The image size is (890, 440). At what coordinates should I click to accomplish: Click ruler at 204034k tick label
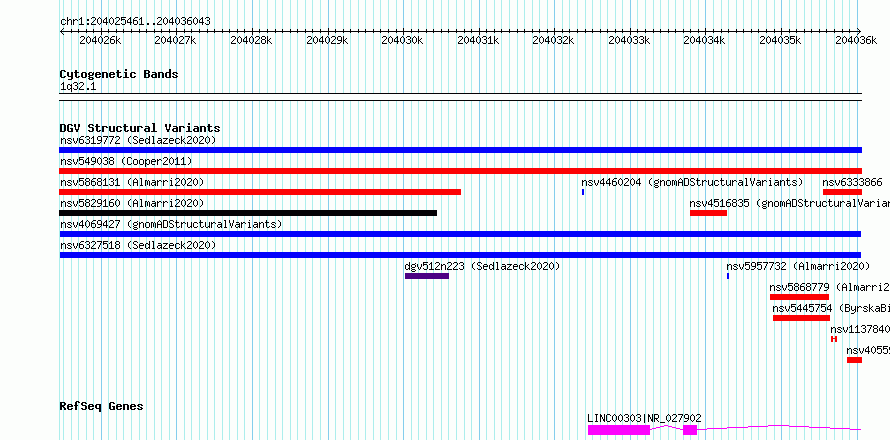(705, 40)
